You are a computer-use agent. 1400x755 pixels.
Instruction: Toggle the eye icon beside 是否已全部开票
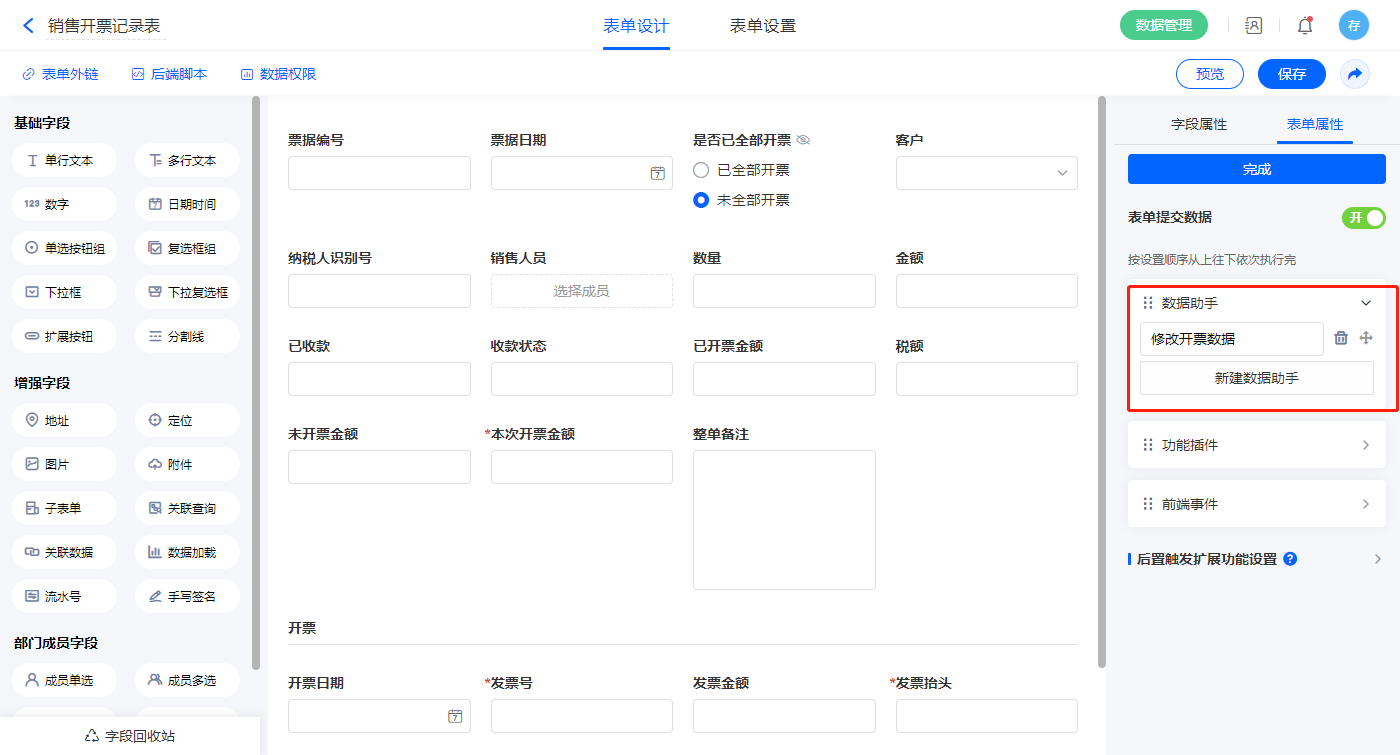[803, 140]
